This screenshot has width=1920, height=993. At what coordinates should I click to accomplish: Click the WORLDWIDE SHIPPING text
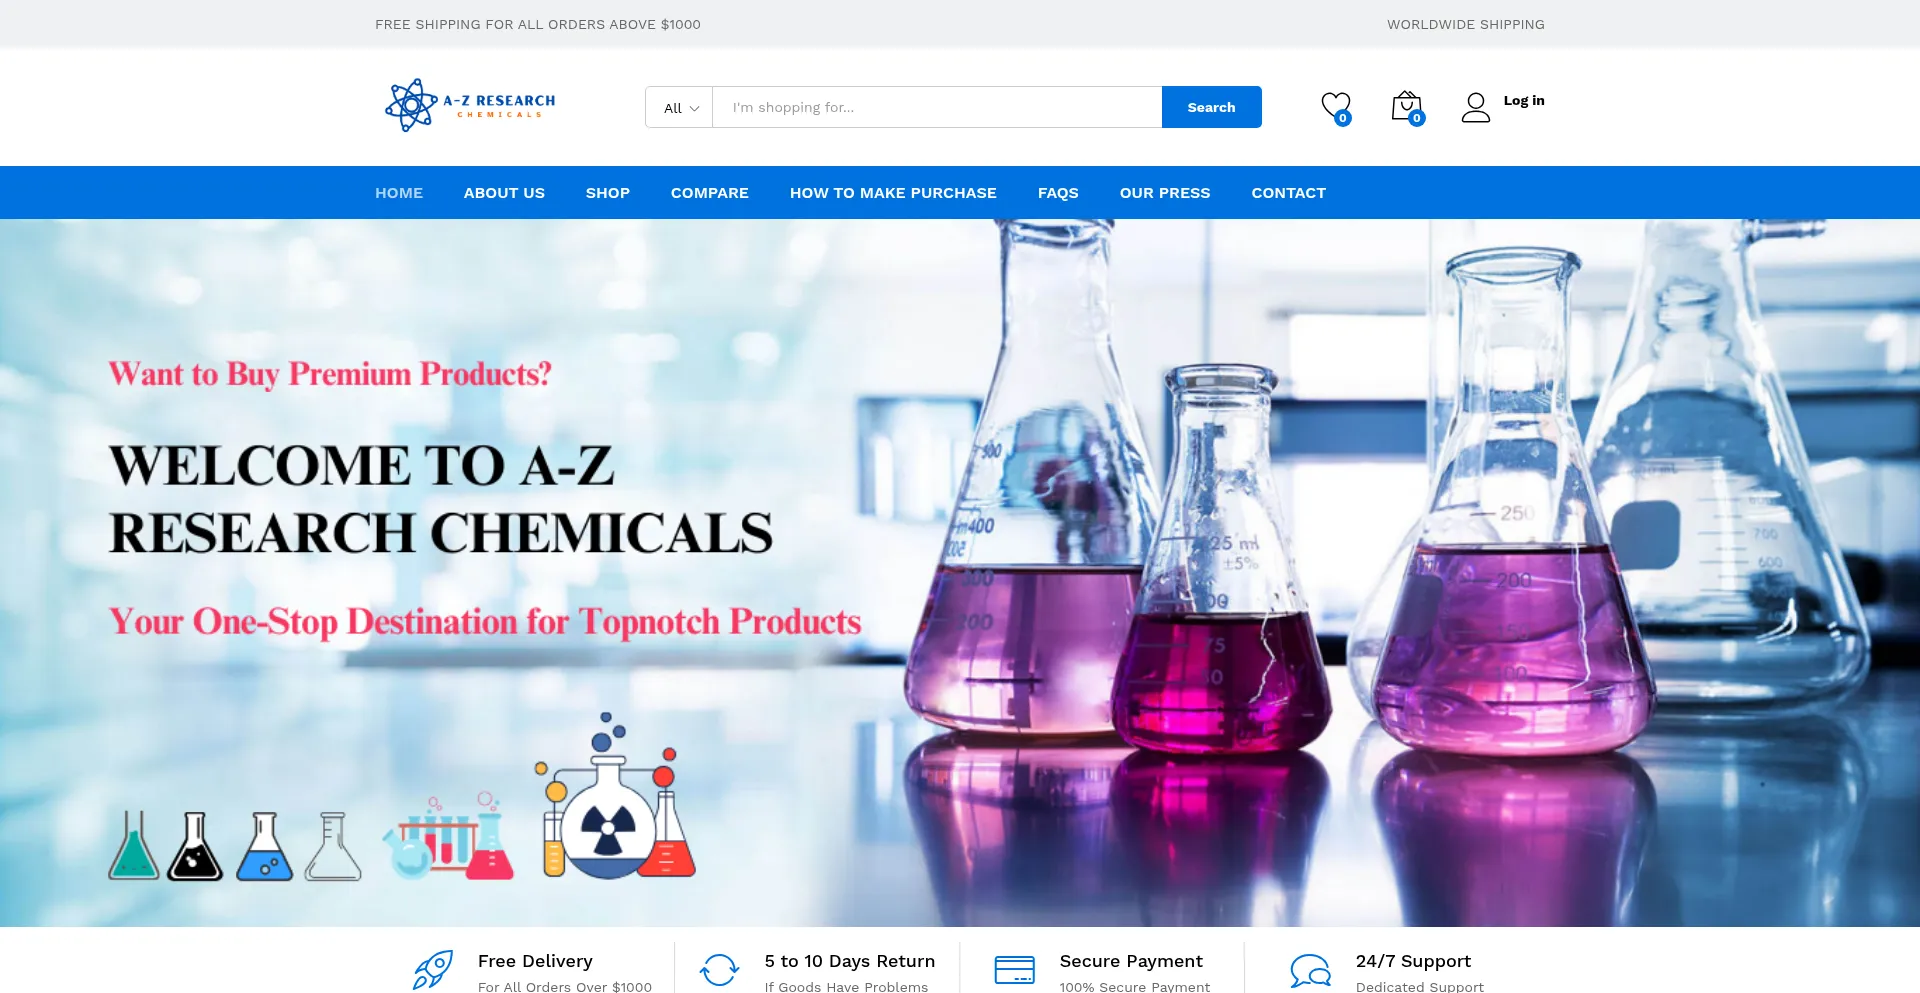[1466, 24]
